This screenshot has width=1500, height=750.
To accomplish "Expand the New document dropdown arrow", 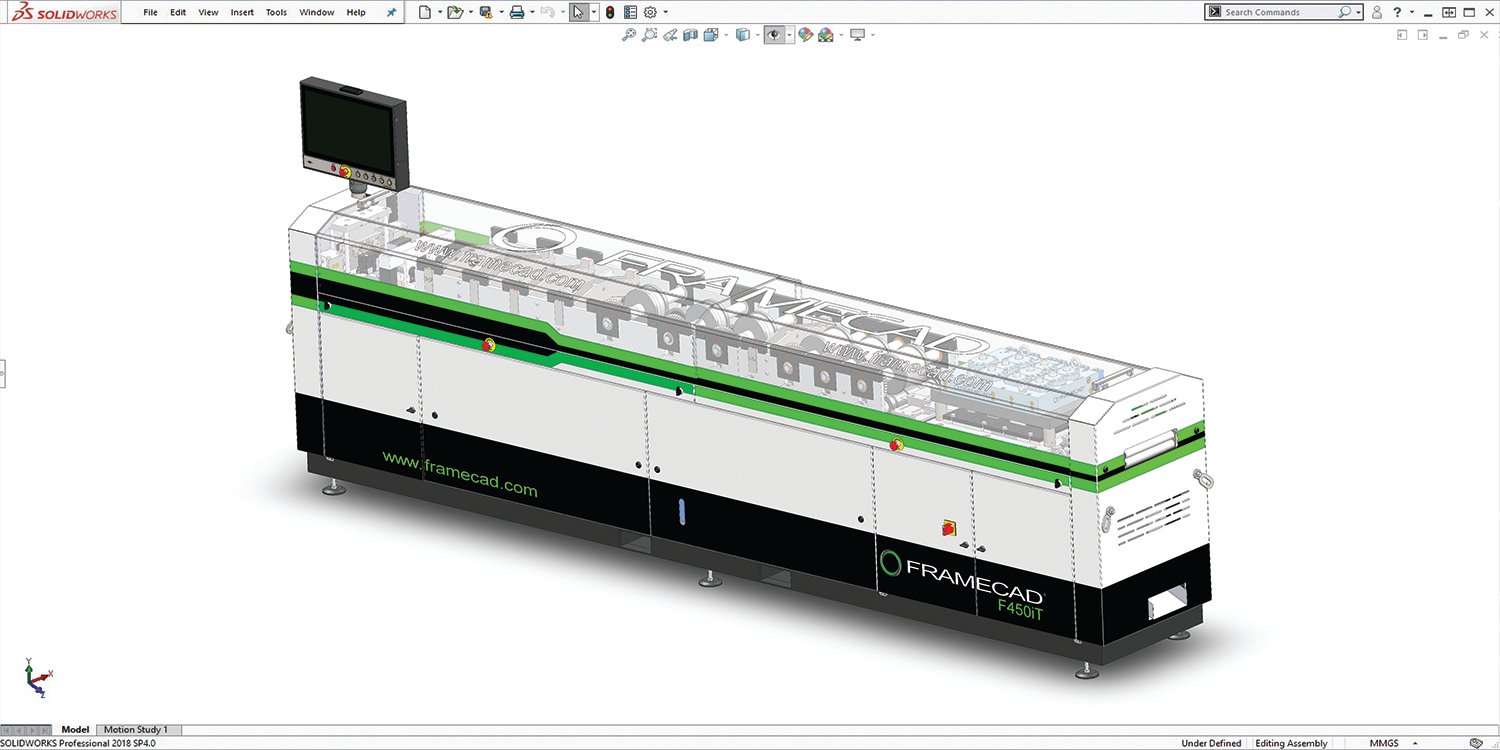I will [439, 12].
